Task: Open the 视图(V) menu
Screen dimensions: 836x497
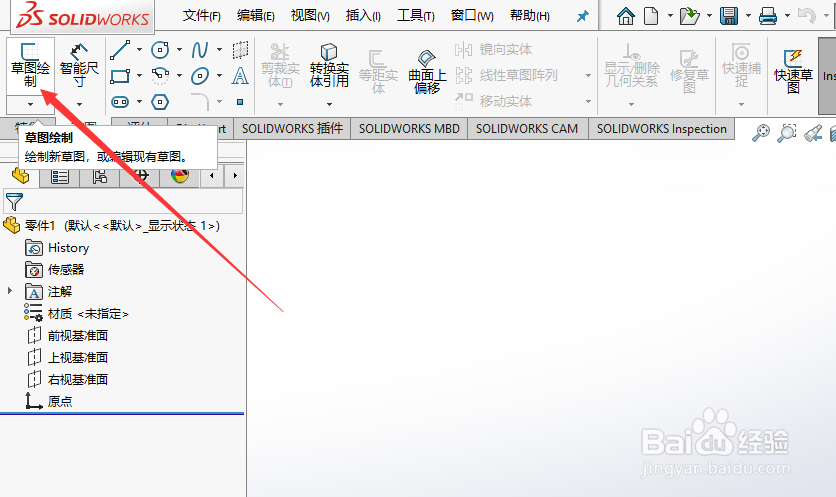Action: pyautogui.click(x=310, y=16)
